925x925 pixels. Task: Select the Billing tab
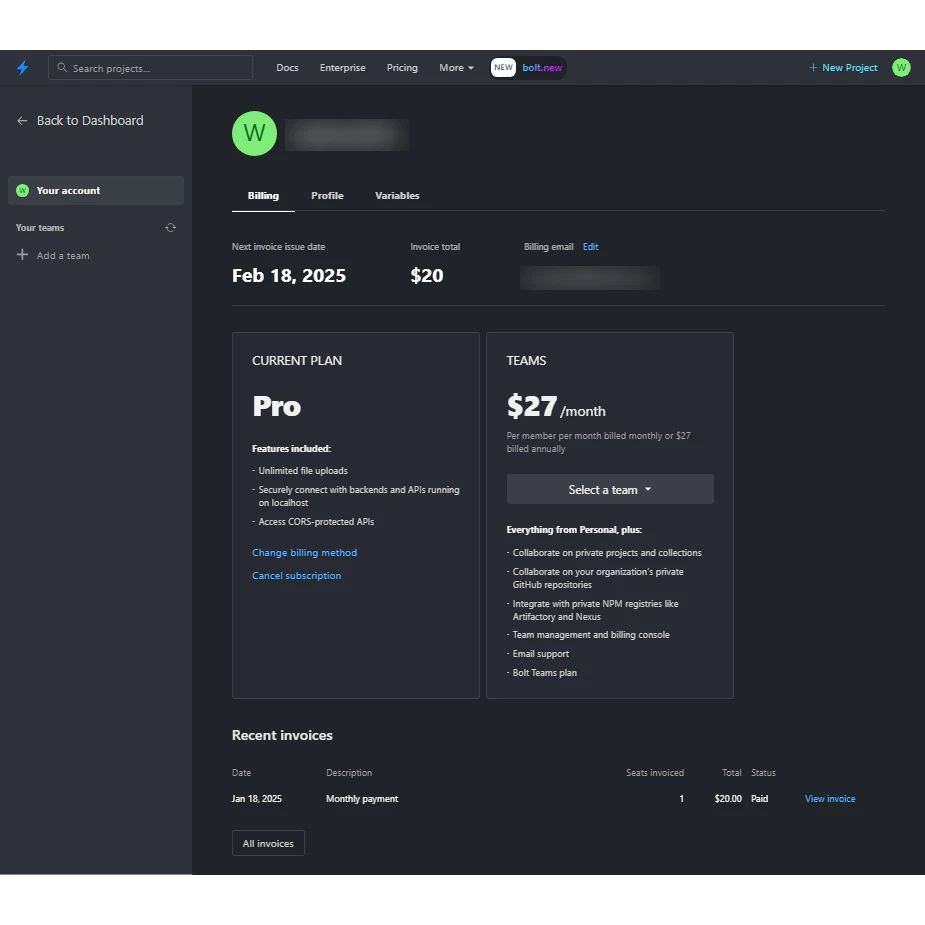[x=263, y=196]
